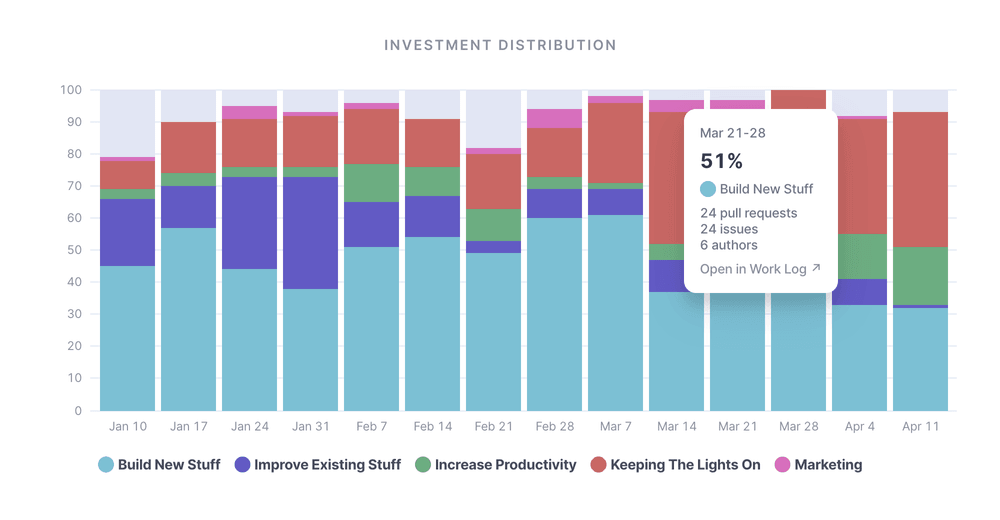
Task: Click the Jan 17 date label on axis
Action: 188,426
